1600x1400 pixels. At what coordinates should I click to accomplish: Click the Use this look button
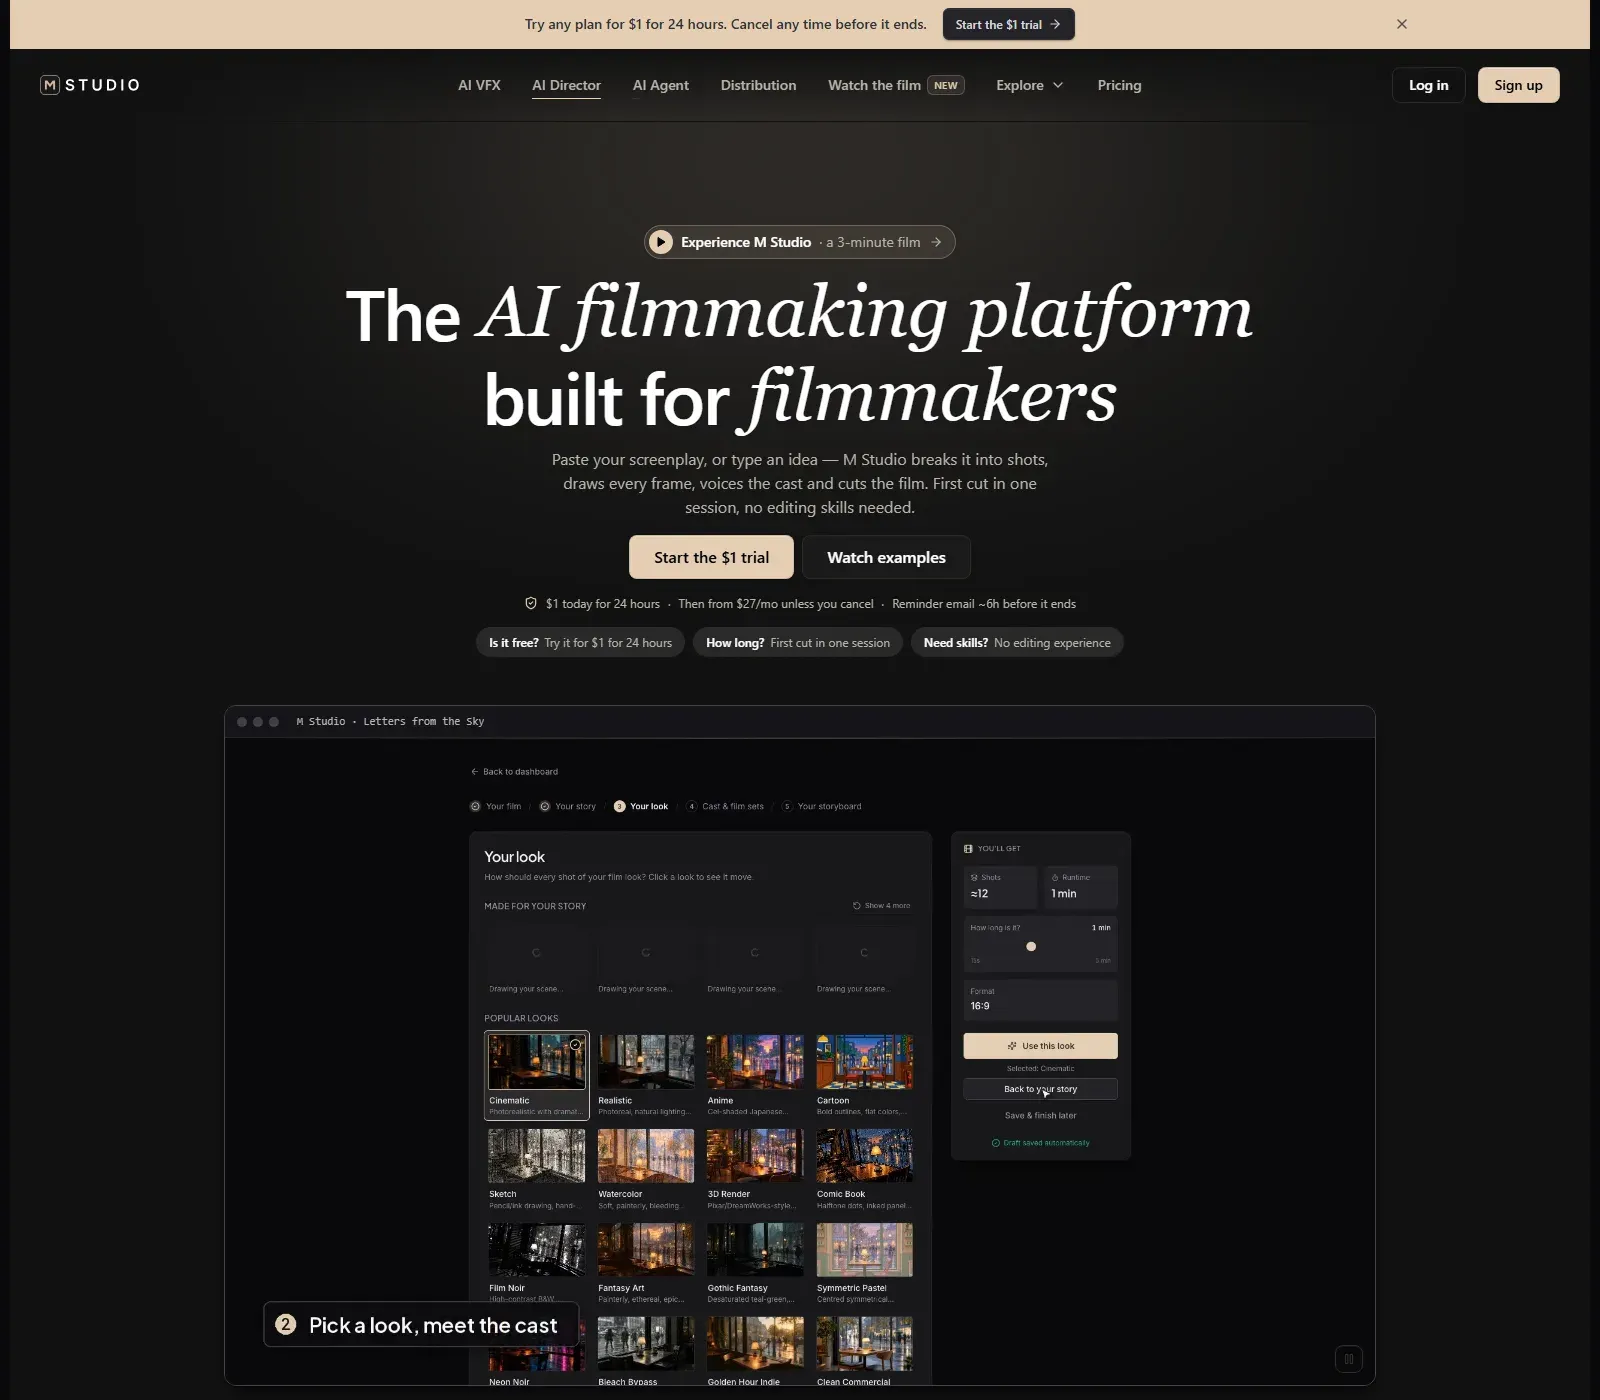click(x=1040, y=1046)
